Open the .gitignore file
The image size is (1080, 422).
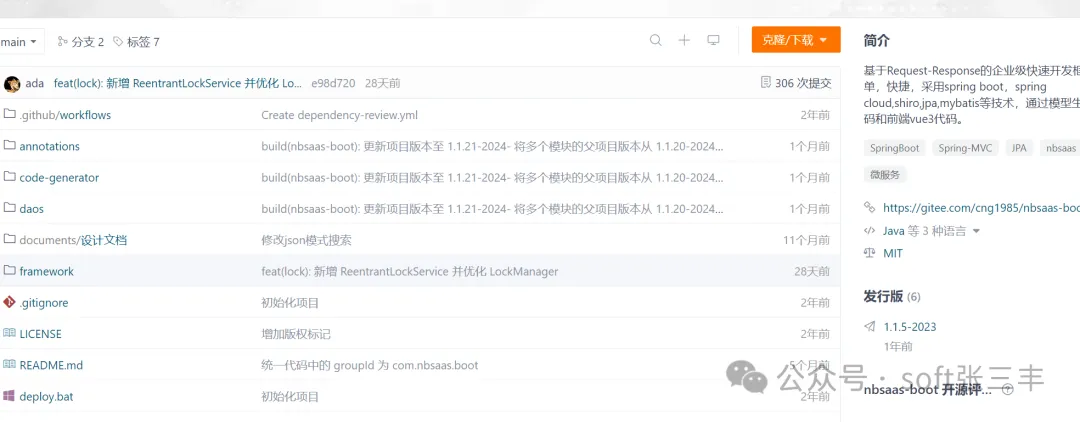[43, 303]
